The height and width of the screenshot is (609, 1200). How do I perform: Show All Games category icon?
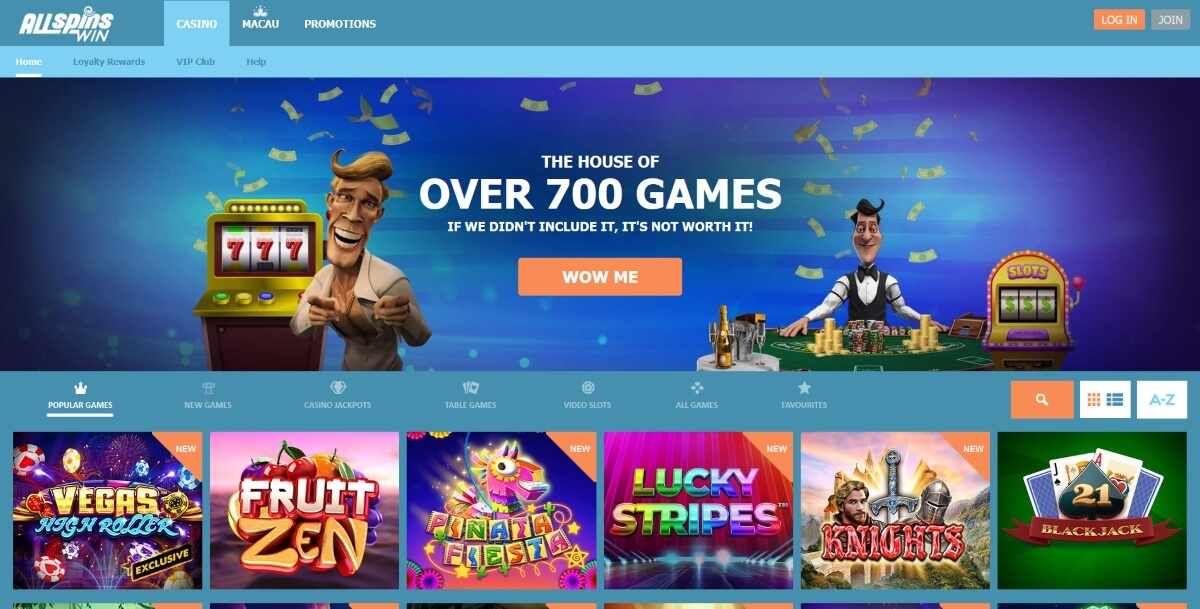697,388
